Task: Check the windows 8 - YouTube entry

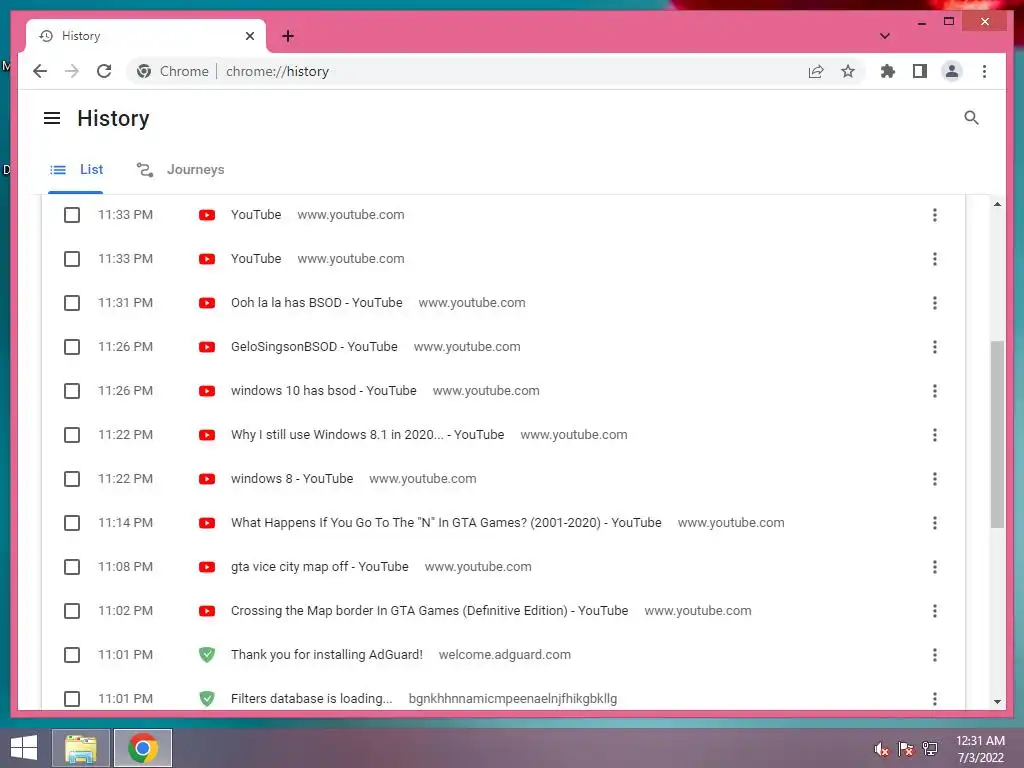Action: [72, 479]
